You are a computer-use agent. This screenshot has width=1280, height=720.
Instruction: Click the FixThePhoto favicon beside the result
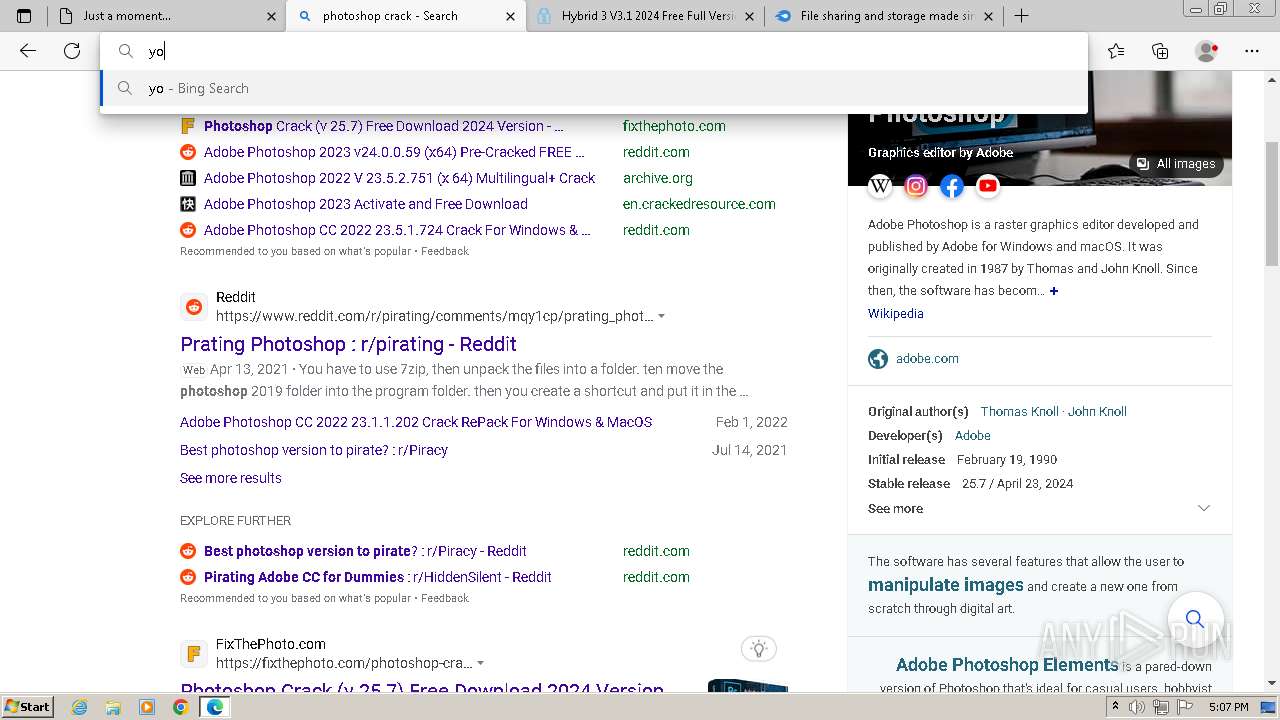194,654
